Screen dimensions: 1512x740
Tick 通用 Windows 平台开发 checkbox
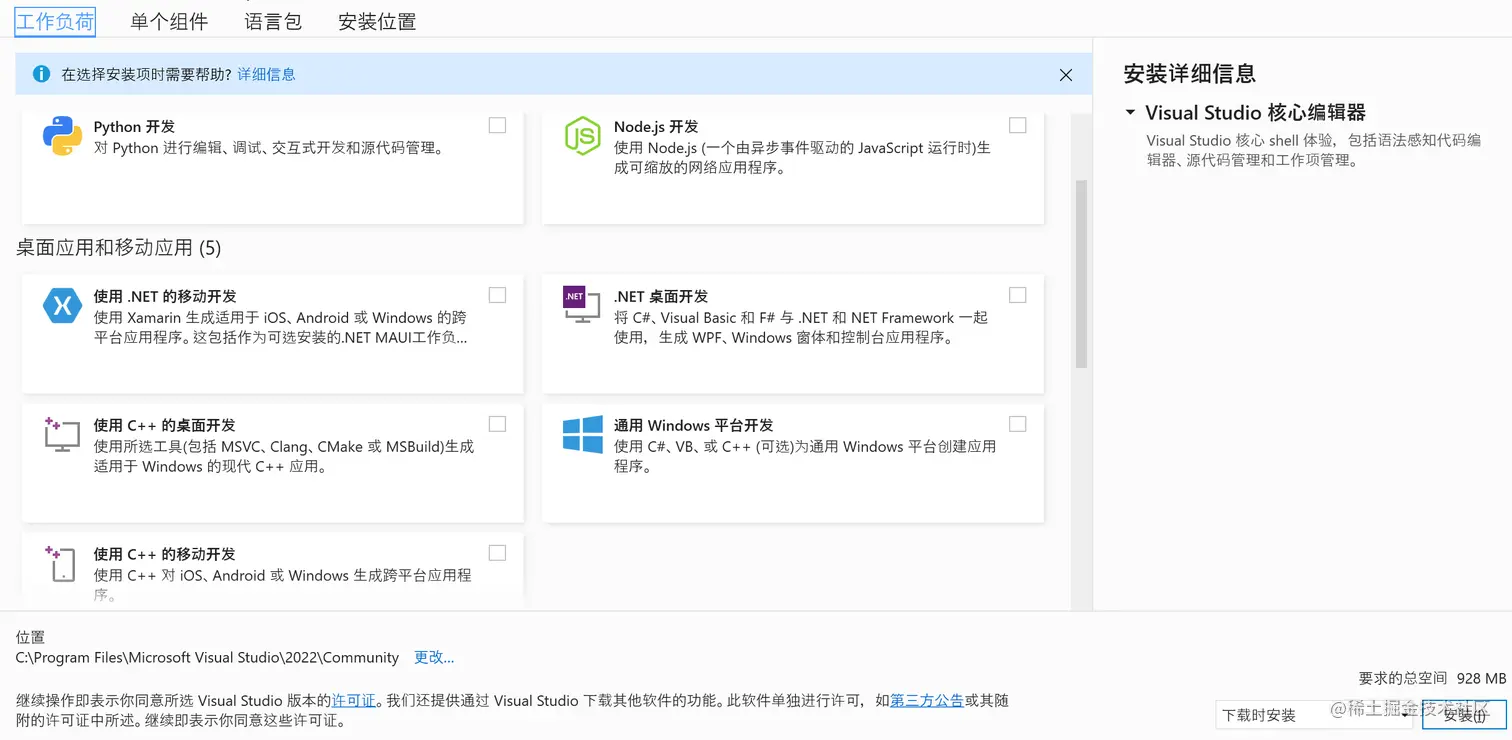1017,424
